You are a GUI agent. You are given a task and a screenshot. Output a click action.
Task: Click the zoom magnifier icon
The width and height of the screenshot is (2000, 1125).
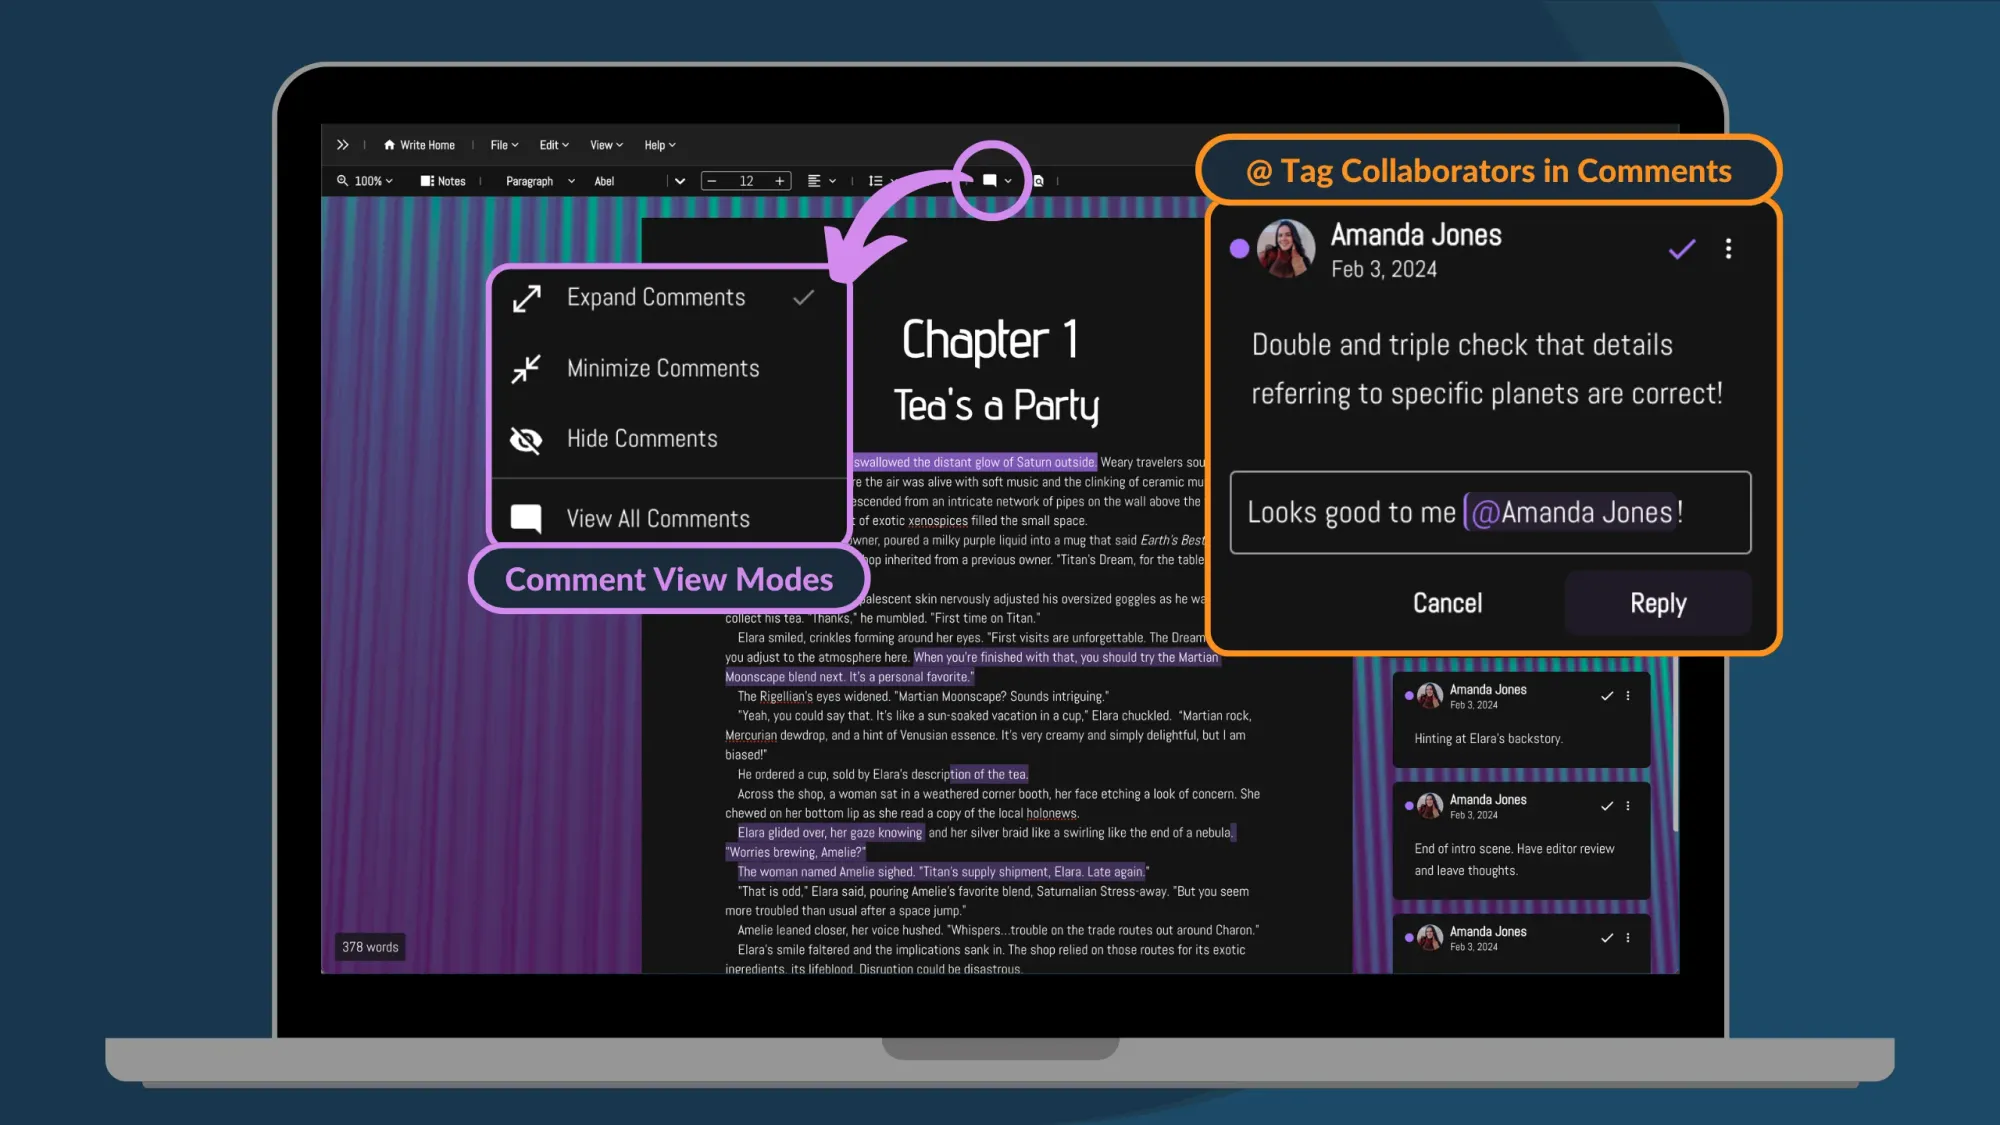(x=344, y=181)
